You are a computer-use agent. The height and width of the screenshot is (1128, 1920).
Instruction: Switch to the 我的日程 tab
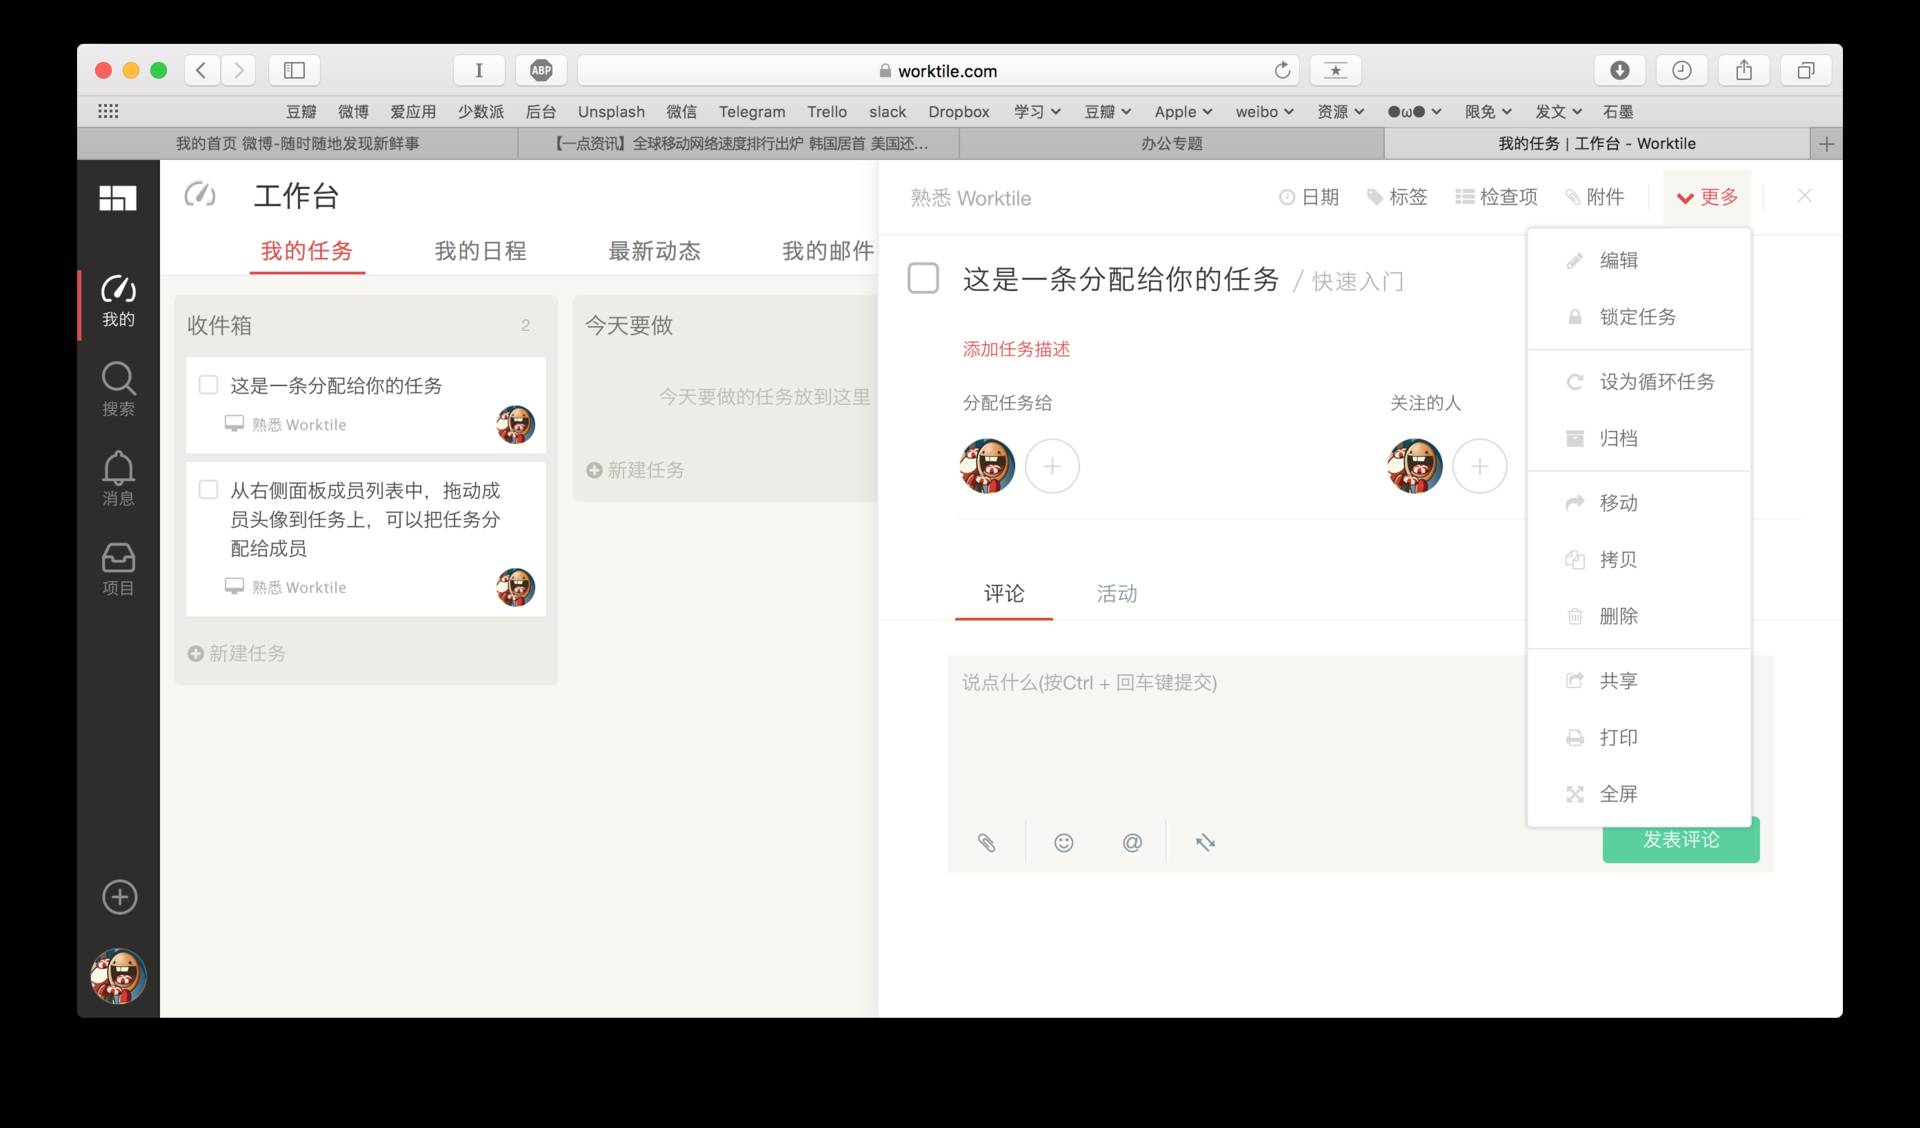point(480,251)
